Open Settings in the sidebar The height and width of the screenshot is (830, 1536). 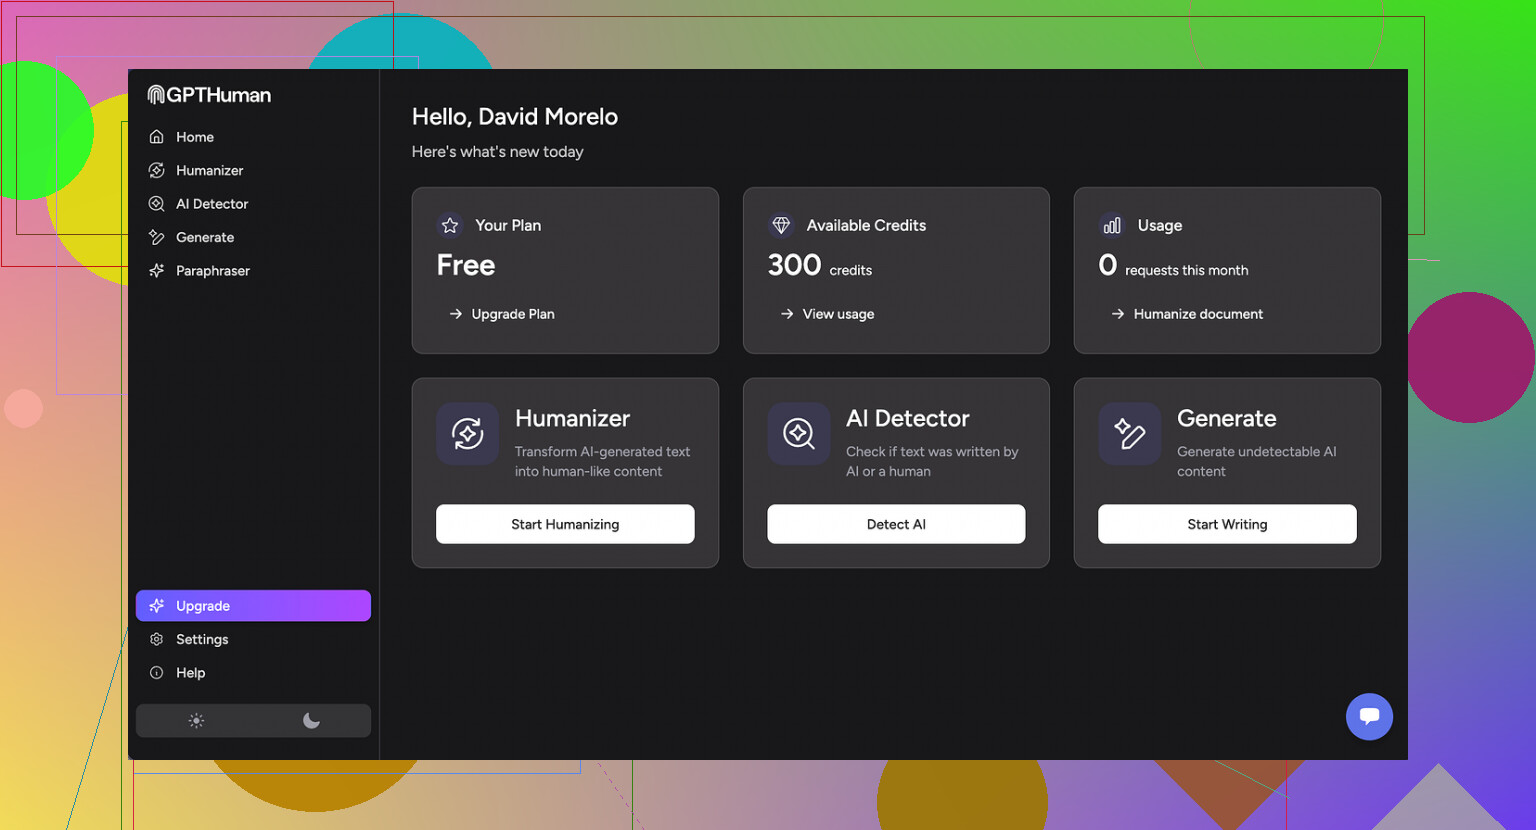(x=201, y=640)
